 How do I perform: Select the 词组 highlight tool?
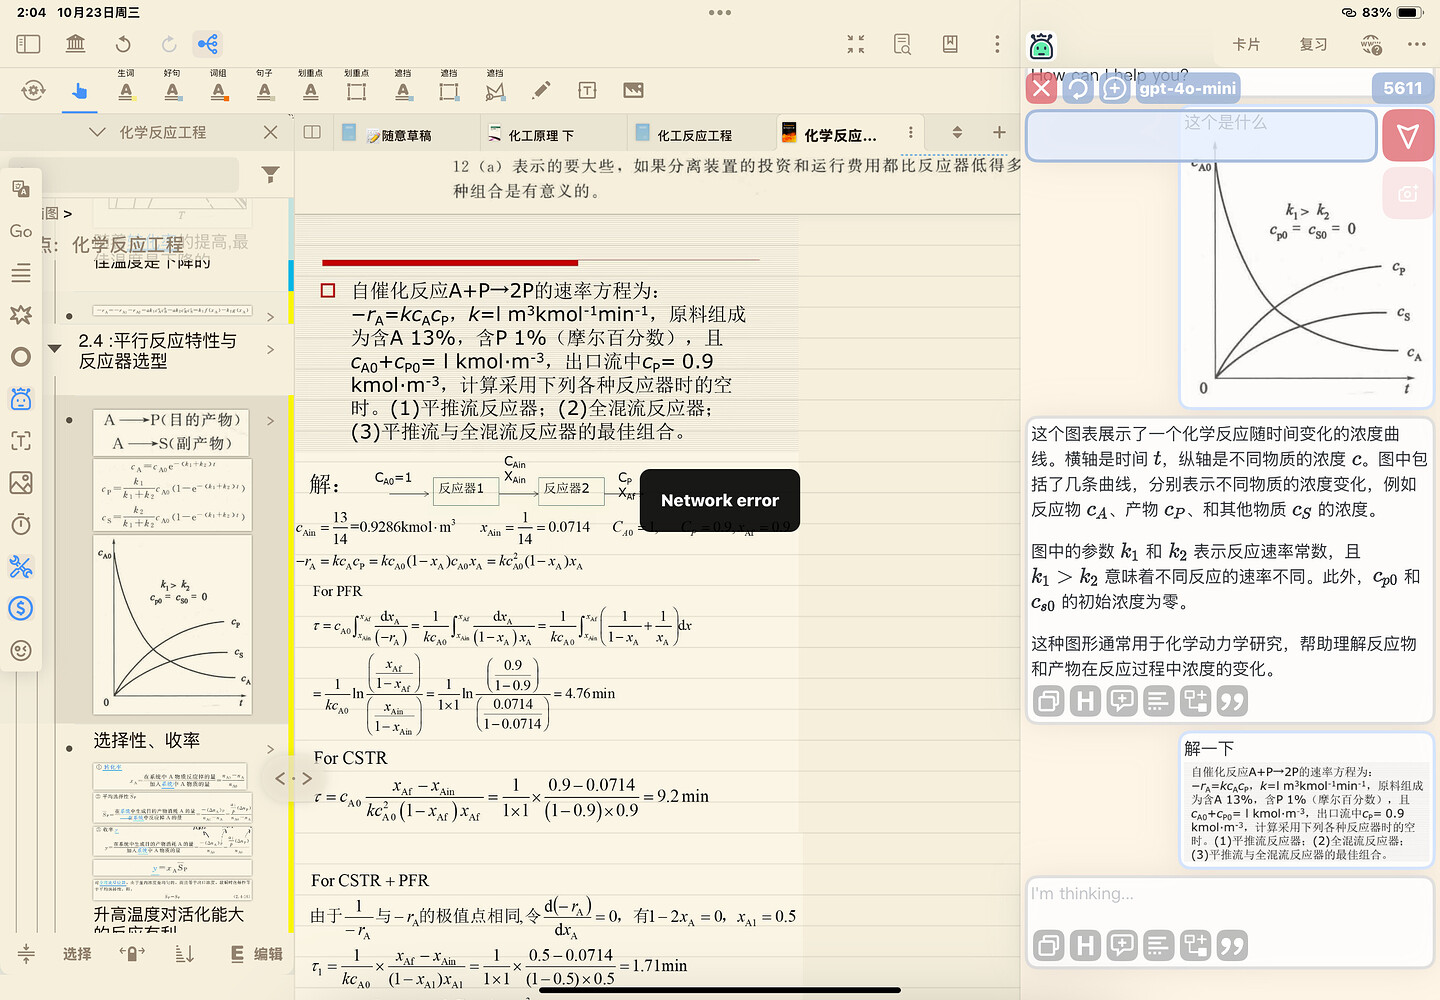218,87
